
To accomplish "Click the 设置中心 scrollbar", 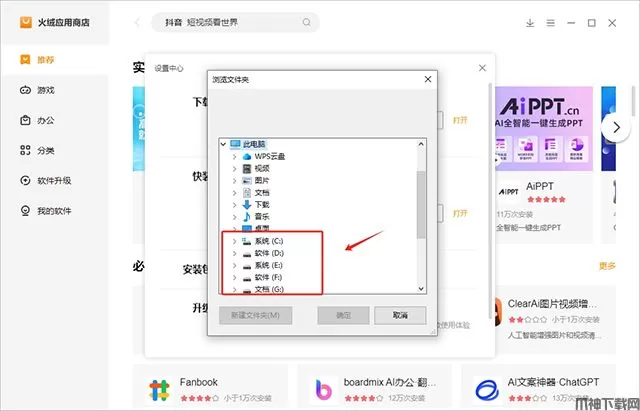I will [490, 200].
